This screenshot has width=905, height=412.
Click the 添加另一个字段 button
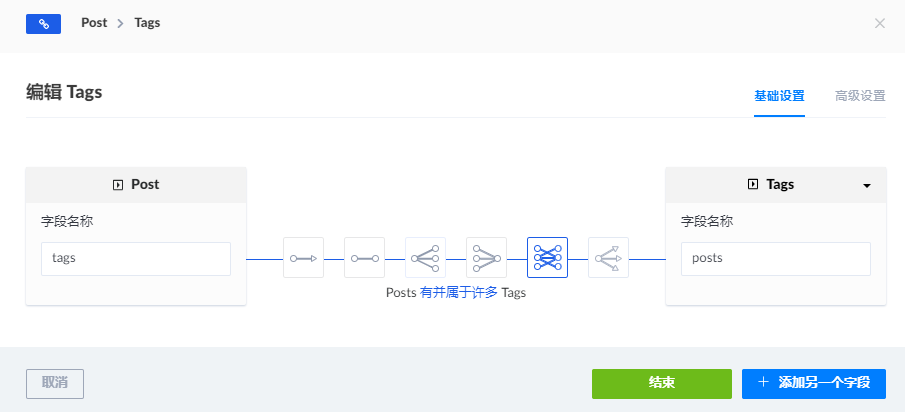pos(814,384)
